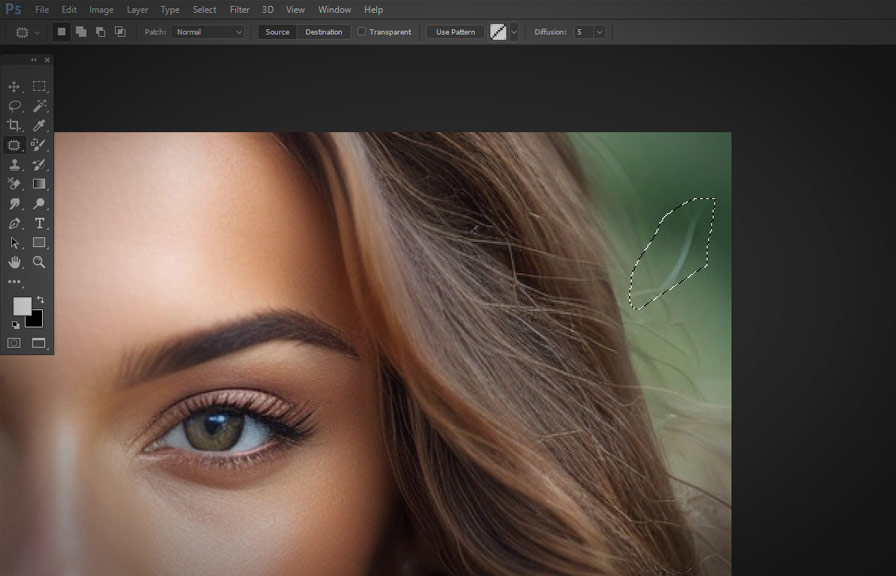896x576 pixels.
Task: Select the Gradient tool
Action: coord(40,184)
